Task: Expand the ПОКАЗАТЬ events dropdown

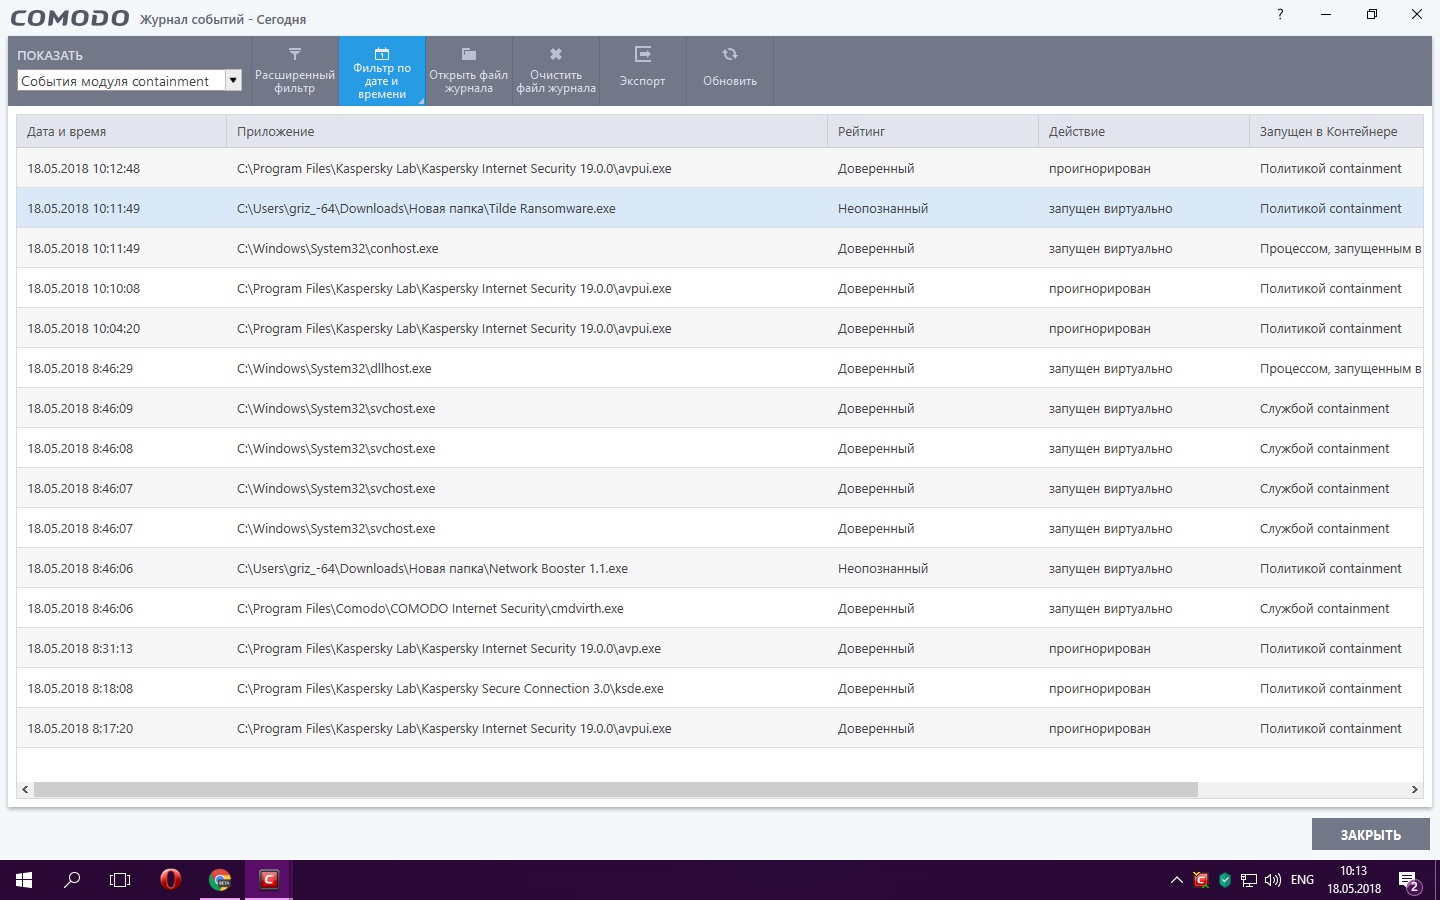Action: click(x=233, y=81)
